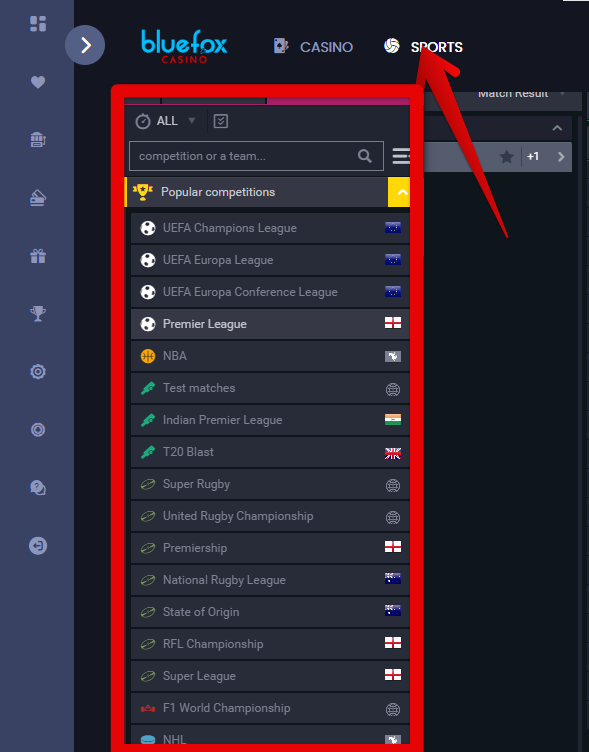
Task: Click the poker chip icon in sidebar
Action: [x=38, y=430]
